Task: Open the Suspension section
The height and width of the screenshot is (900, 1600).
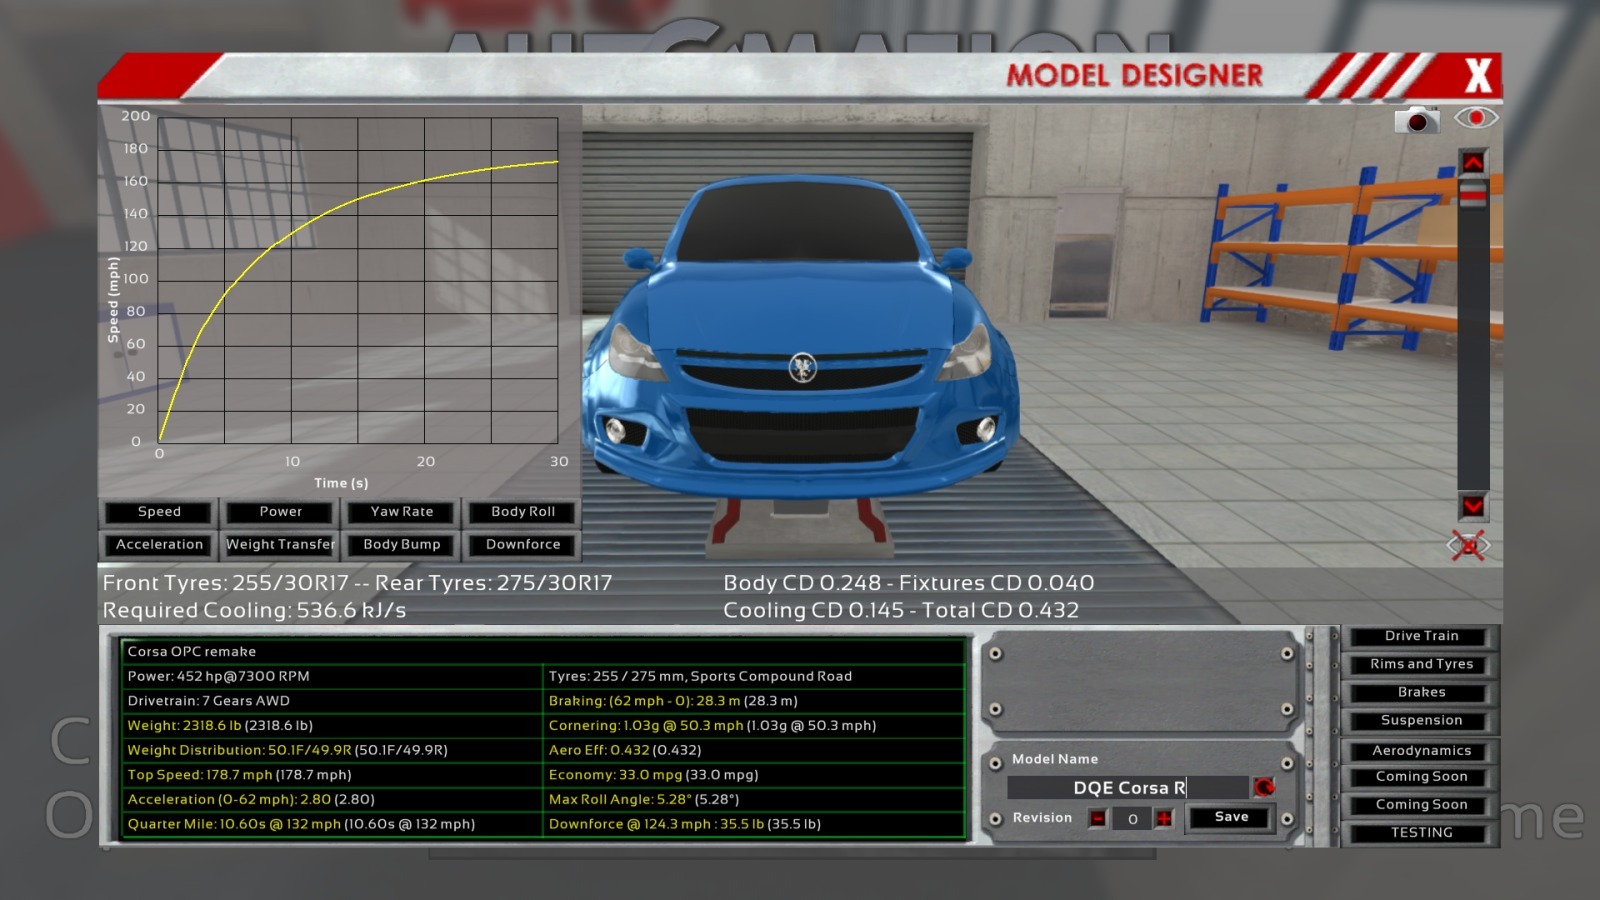Action: click(1421, 720)
